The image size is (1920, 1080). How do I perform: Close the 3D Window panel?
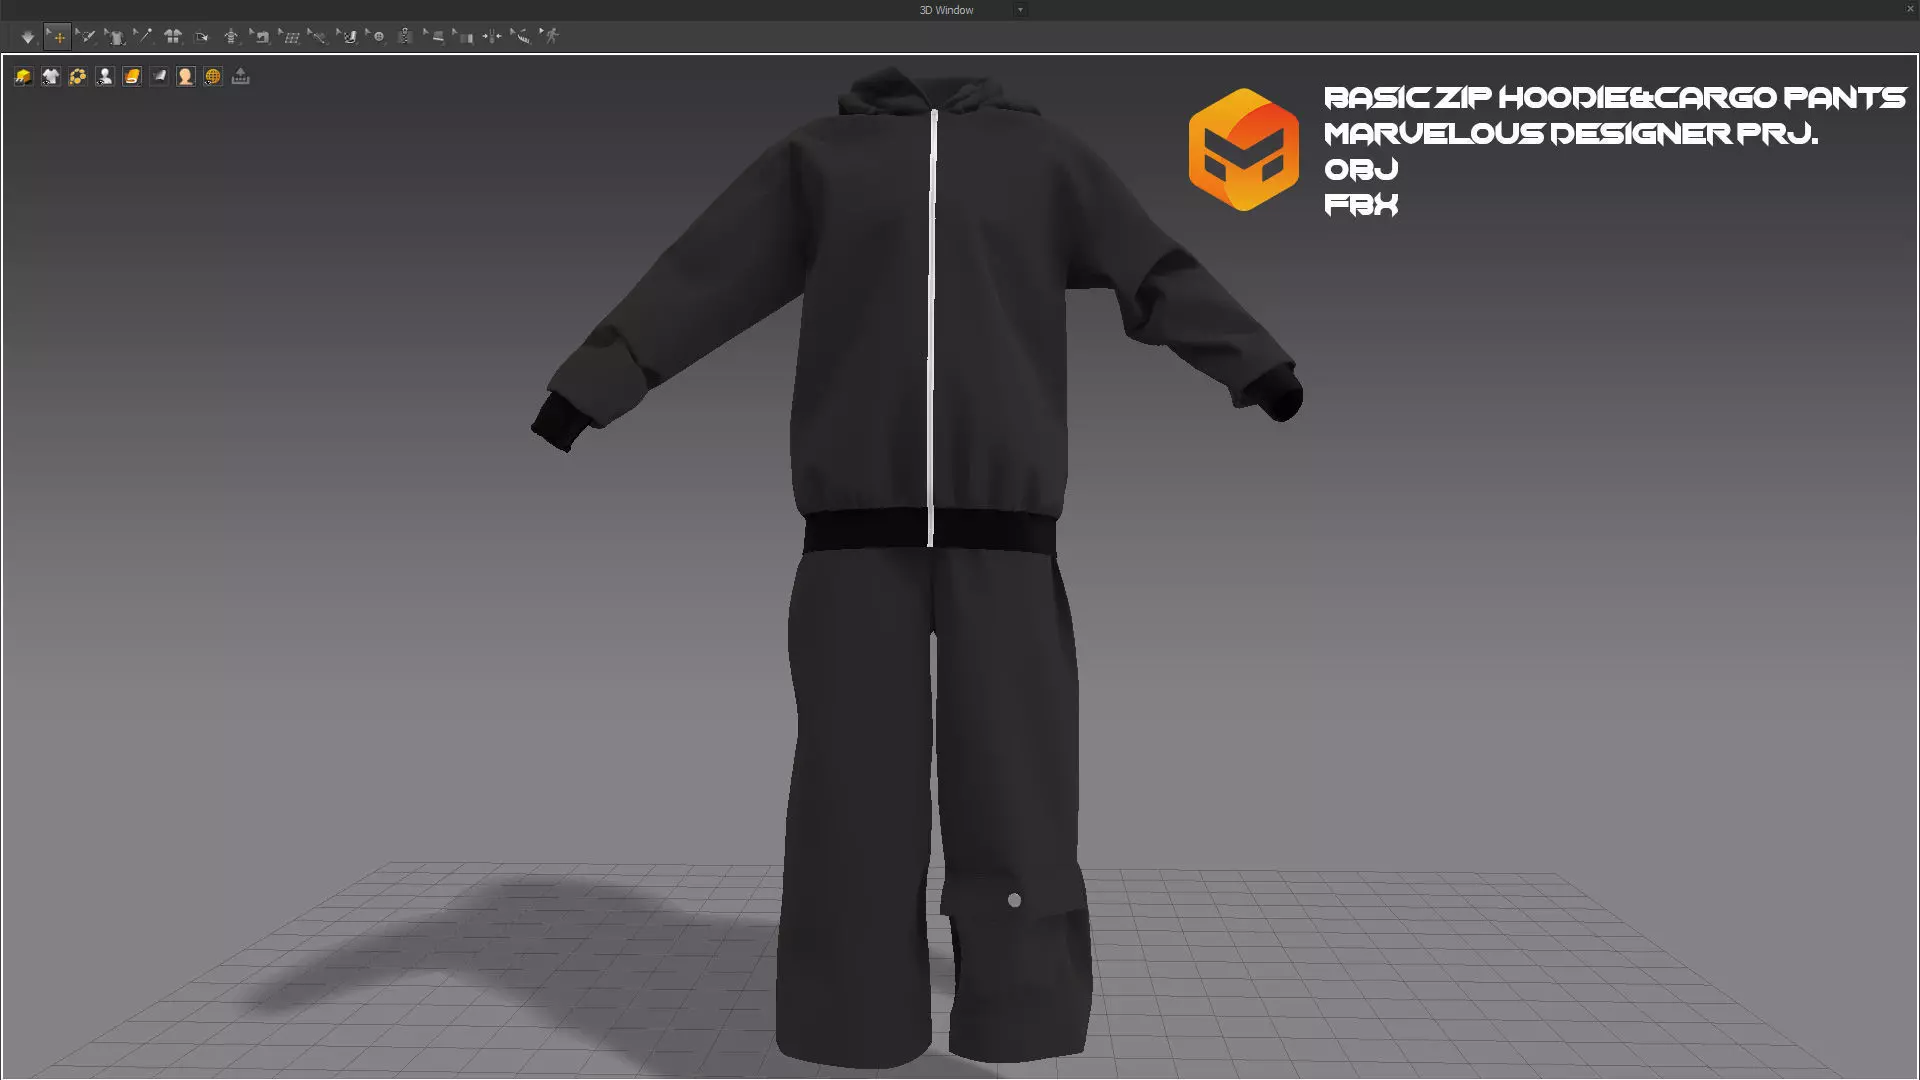[x=1909, y=9]
